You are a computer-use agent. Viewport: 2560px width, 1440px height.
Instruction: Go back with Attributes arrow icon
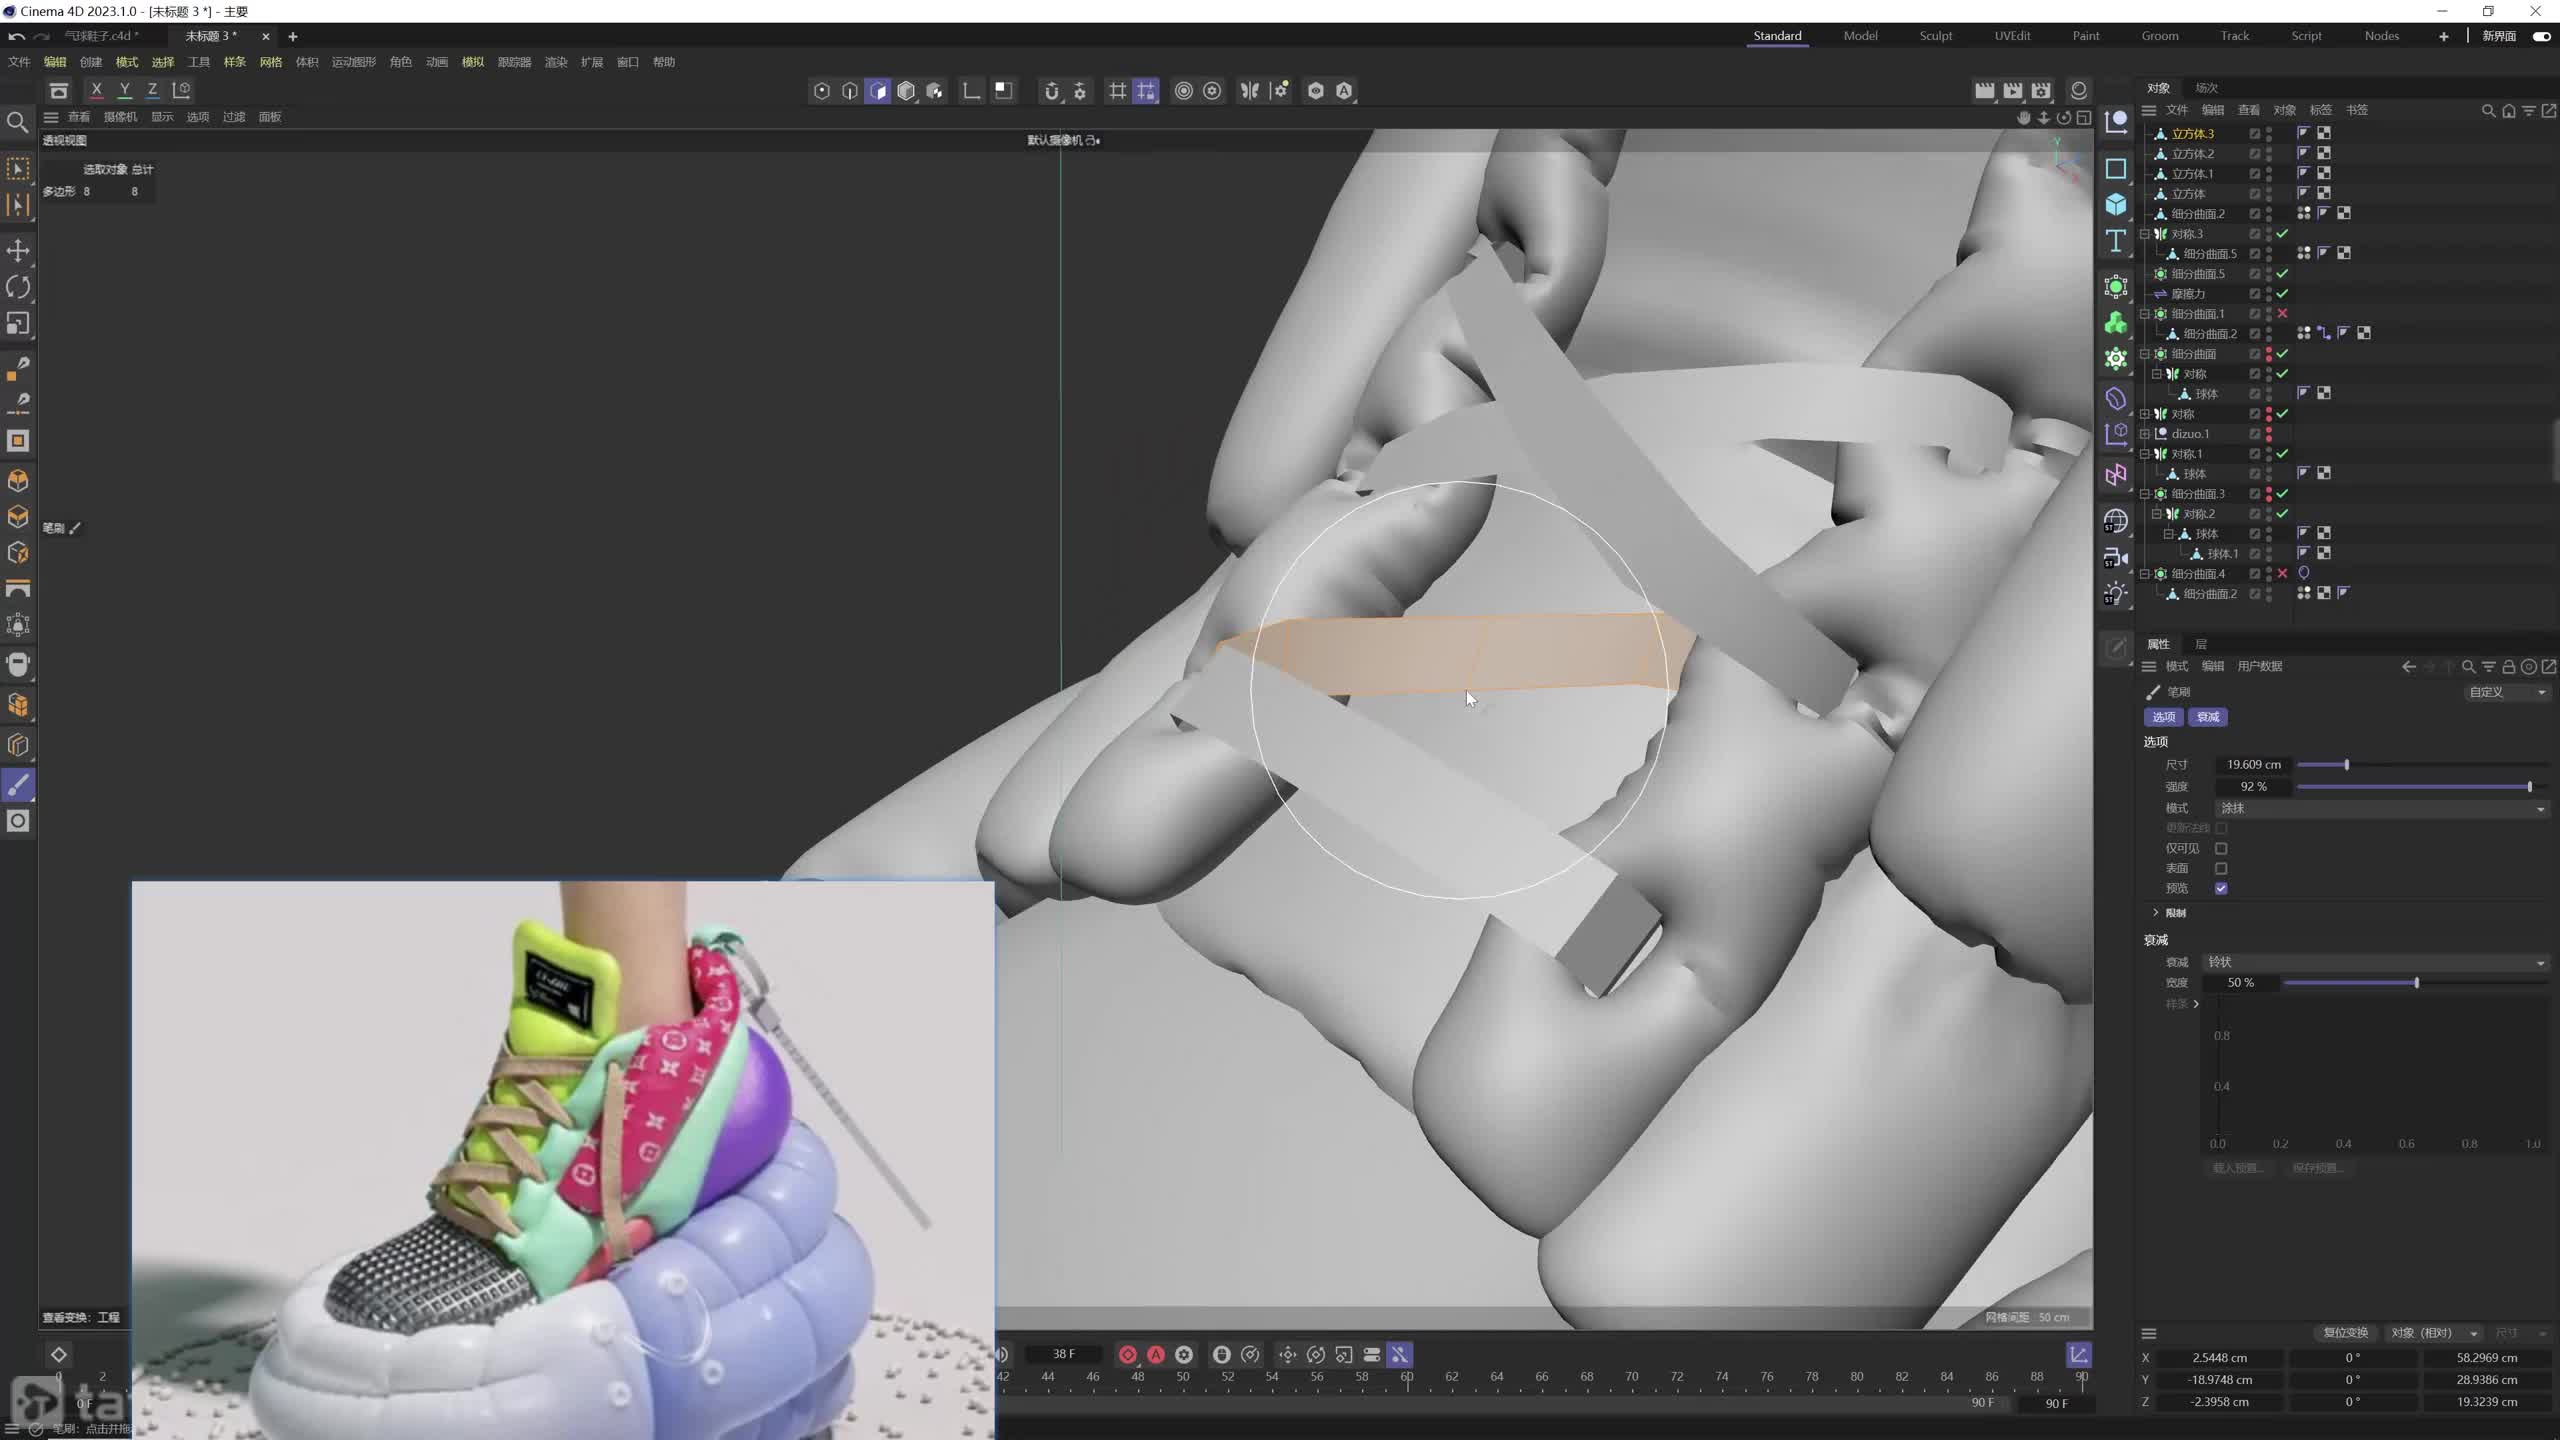[2408, 667]
